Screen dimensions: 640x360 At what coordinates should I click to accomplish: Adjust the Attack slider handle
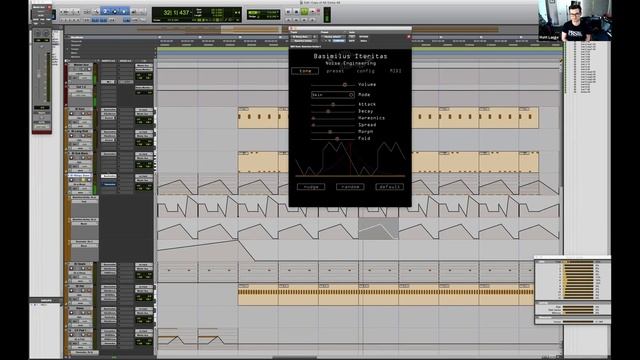coord(333,104)
